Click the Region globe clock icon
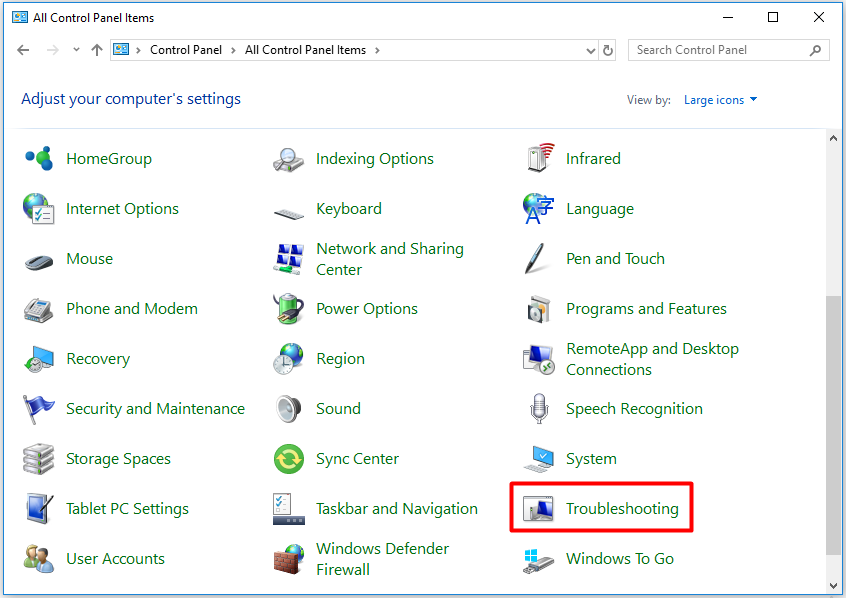Image resolution: width=846 pixels, height=598 pixels. pyautogui.click(x=289, y=359)
